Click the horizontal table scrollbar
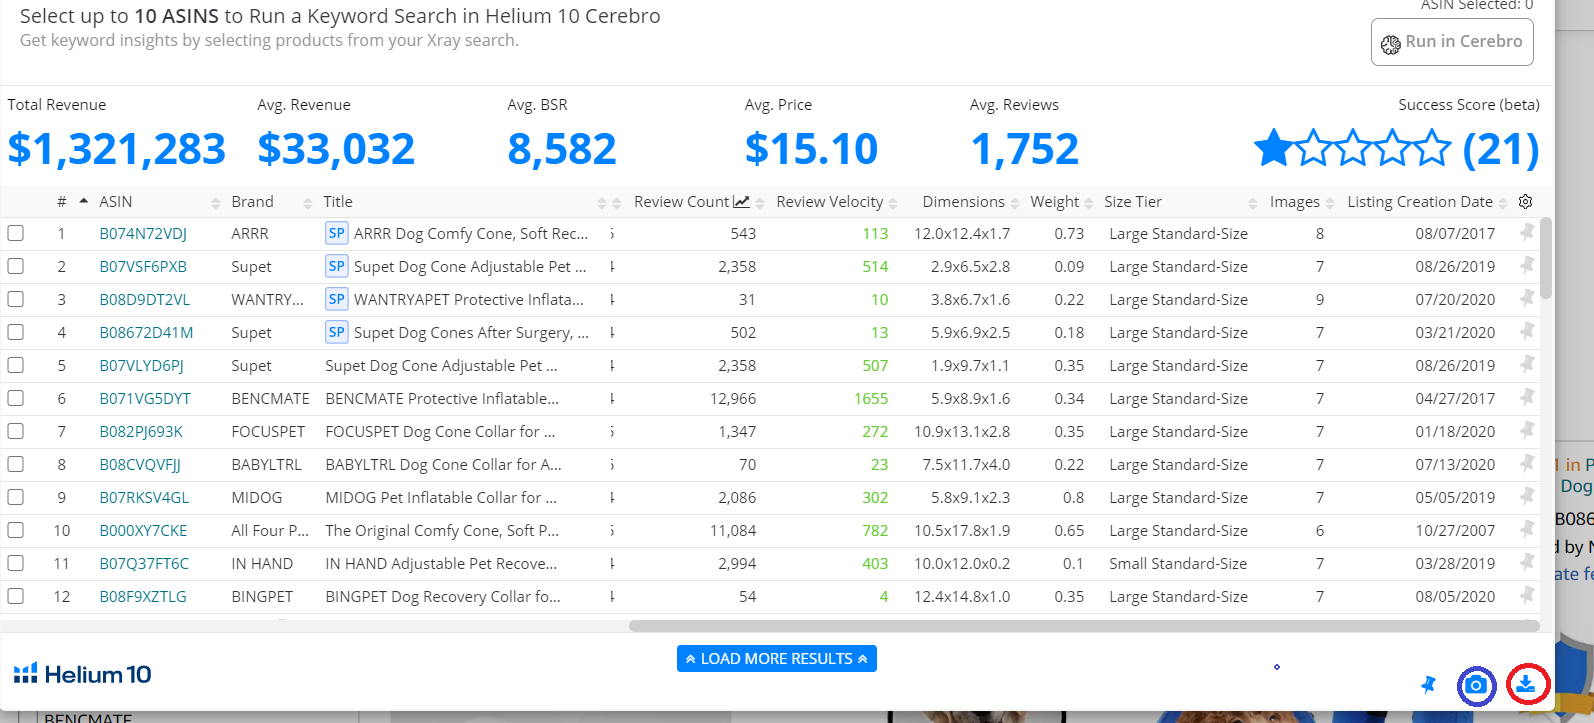 pos(1084,626)
